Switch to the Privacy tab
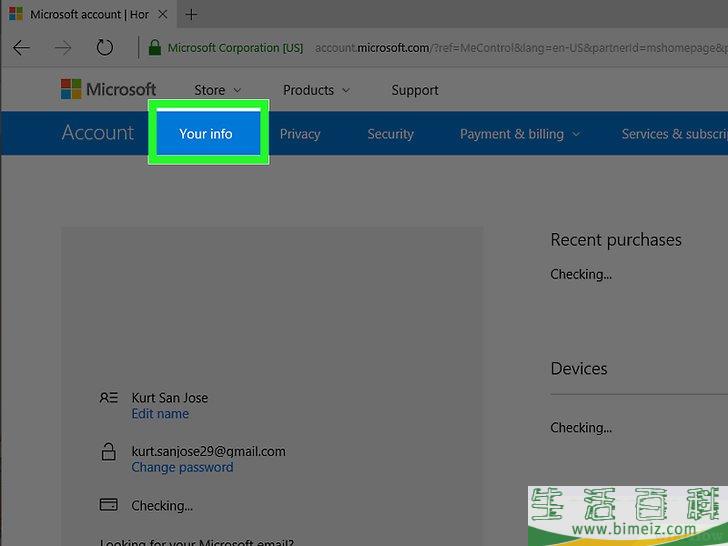Screen dimensions: 728x546 click(x=300, y=134)
